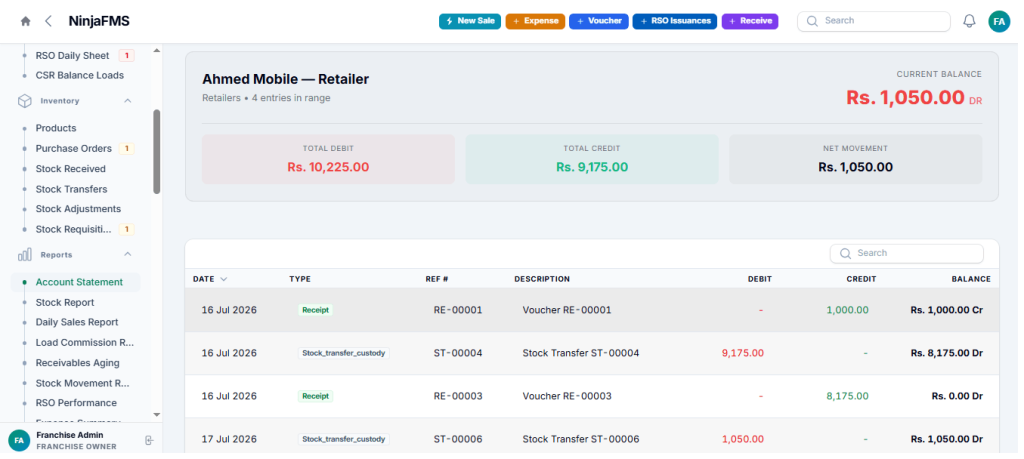Click the Receive button
Screen dimensions: 1024x459
click(750, 21)
